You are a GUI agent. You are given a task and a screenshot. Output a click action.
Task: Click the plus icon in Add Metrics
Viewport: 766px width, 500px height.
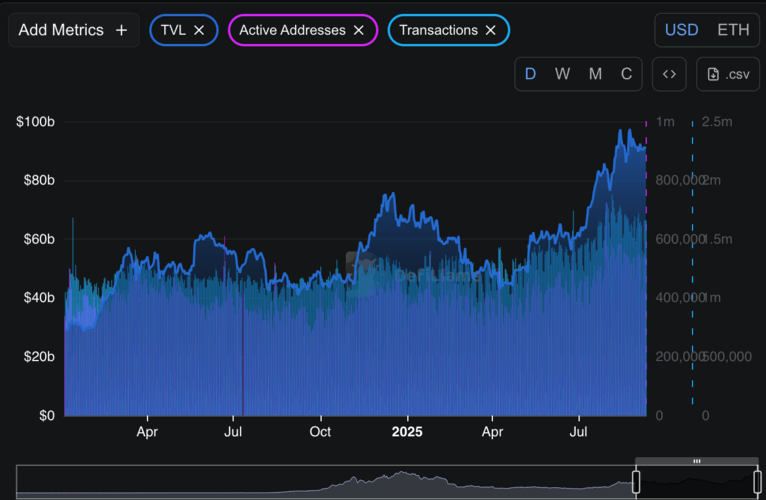[x=121, y=30]
